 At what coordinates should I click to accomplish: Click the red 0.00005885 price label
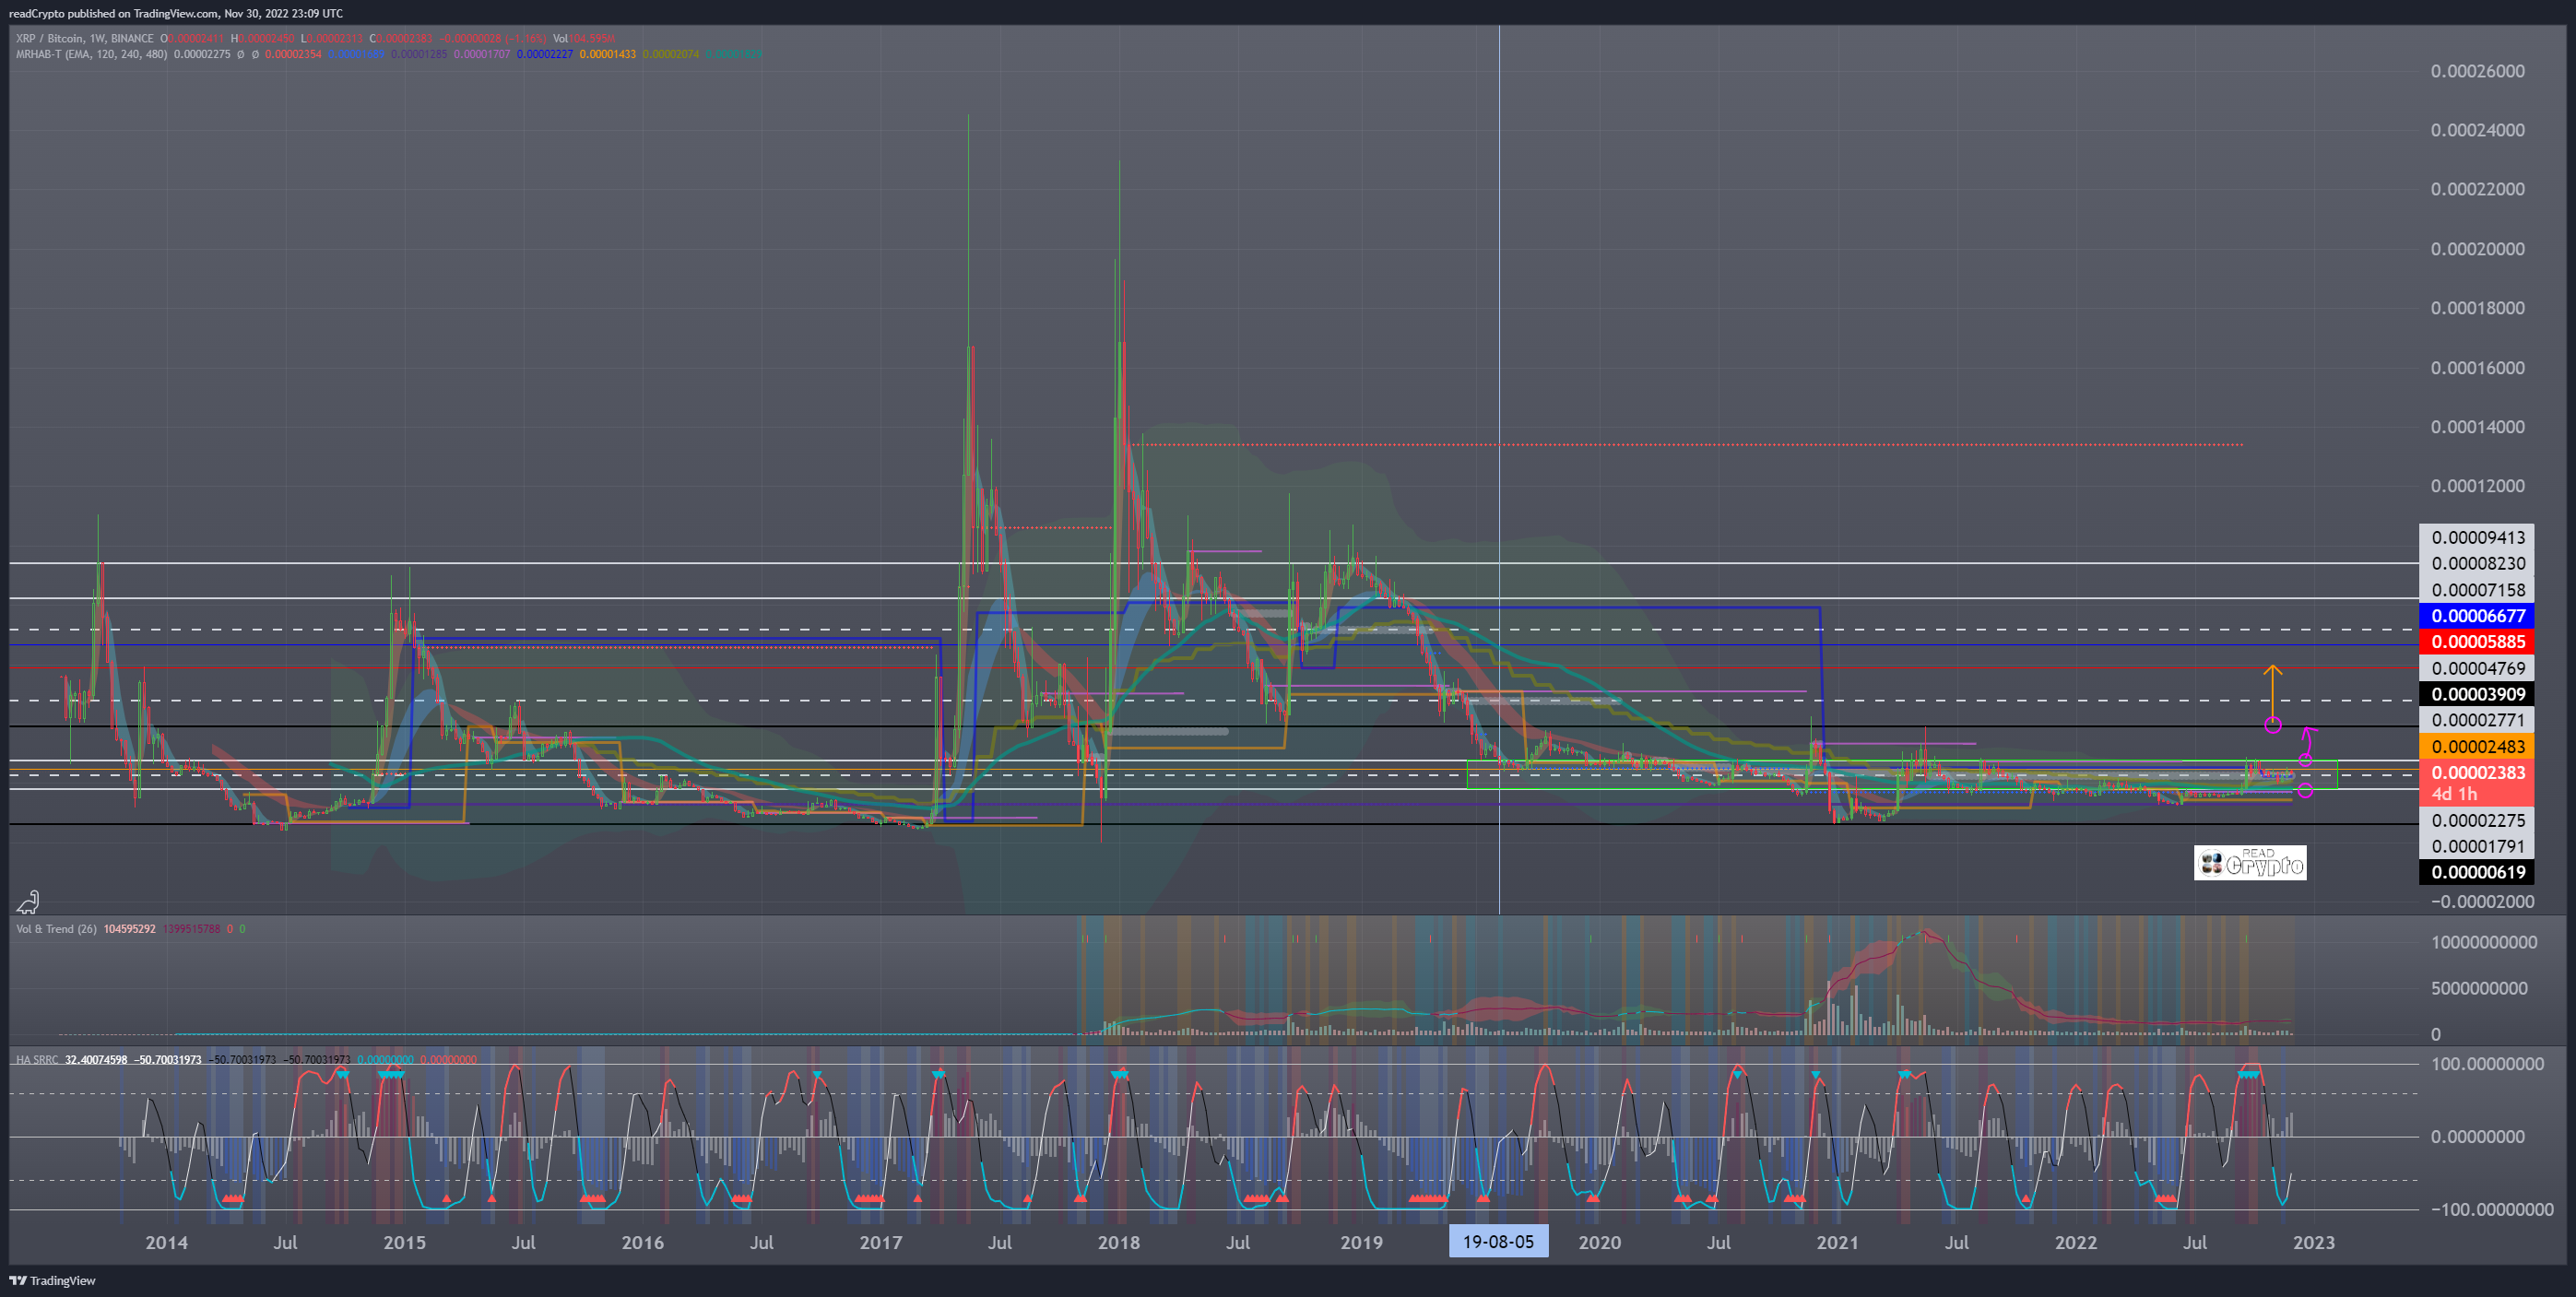[2476, 642]
